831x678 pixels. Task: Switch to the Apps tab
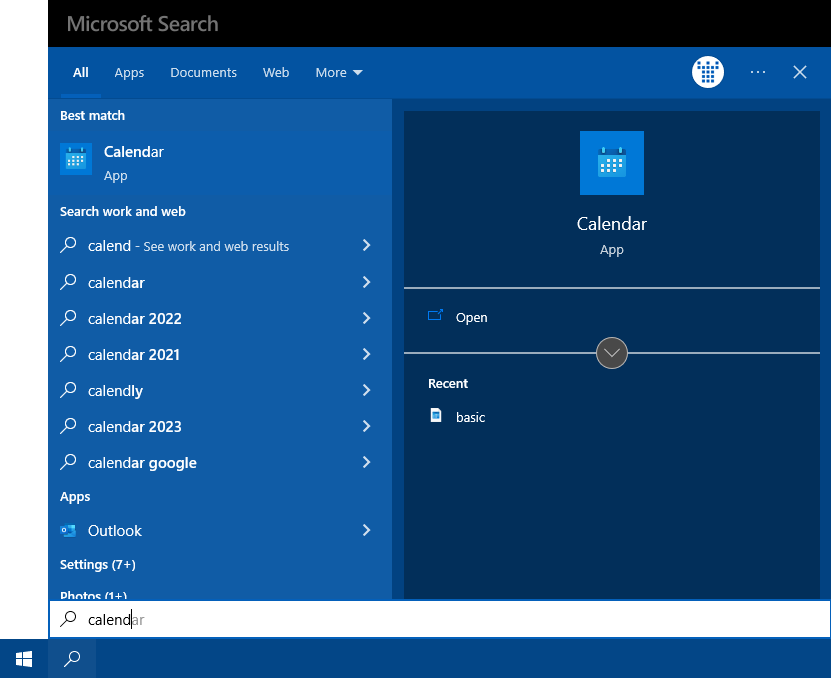click(x=129, y=73)
